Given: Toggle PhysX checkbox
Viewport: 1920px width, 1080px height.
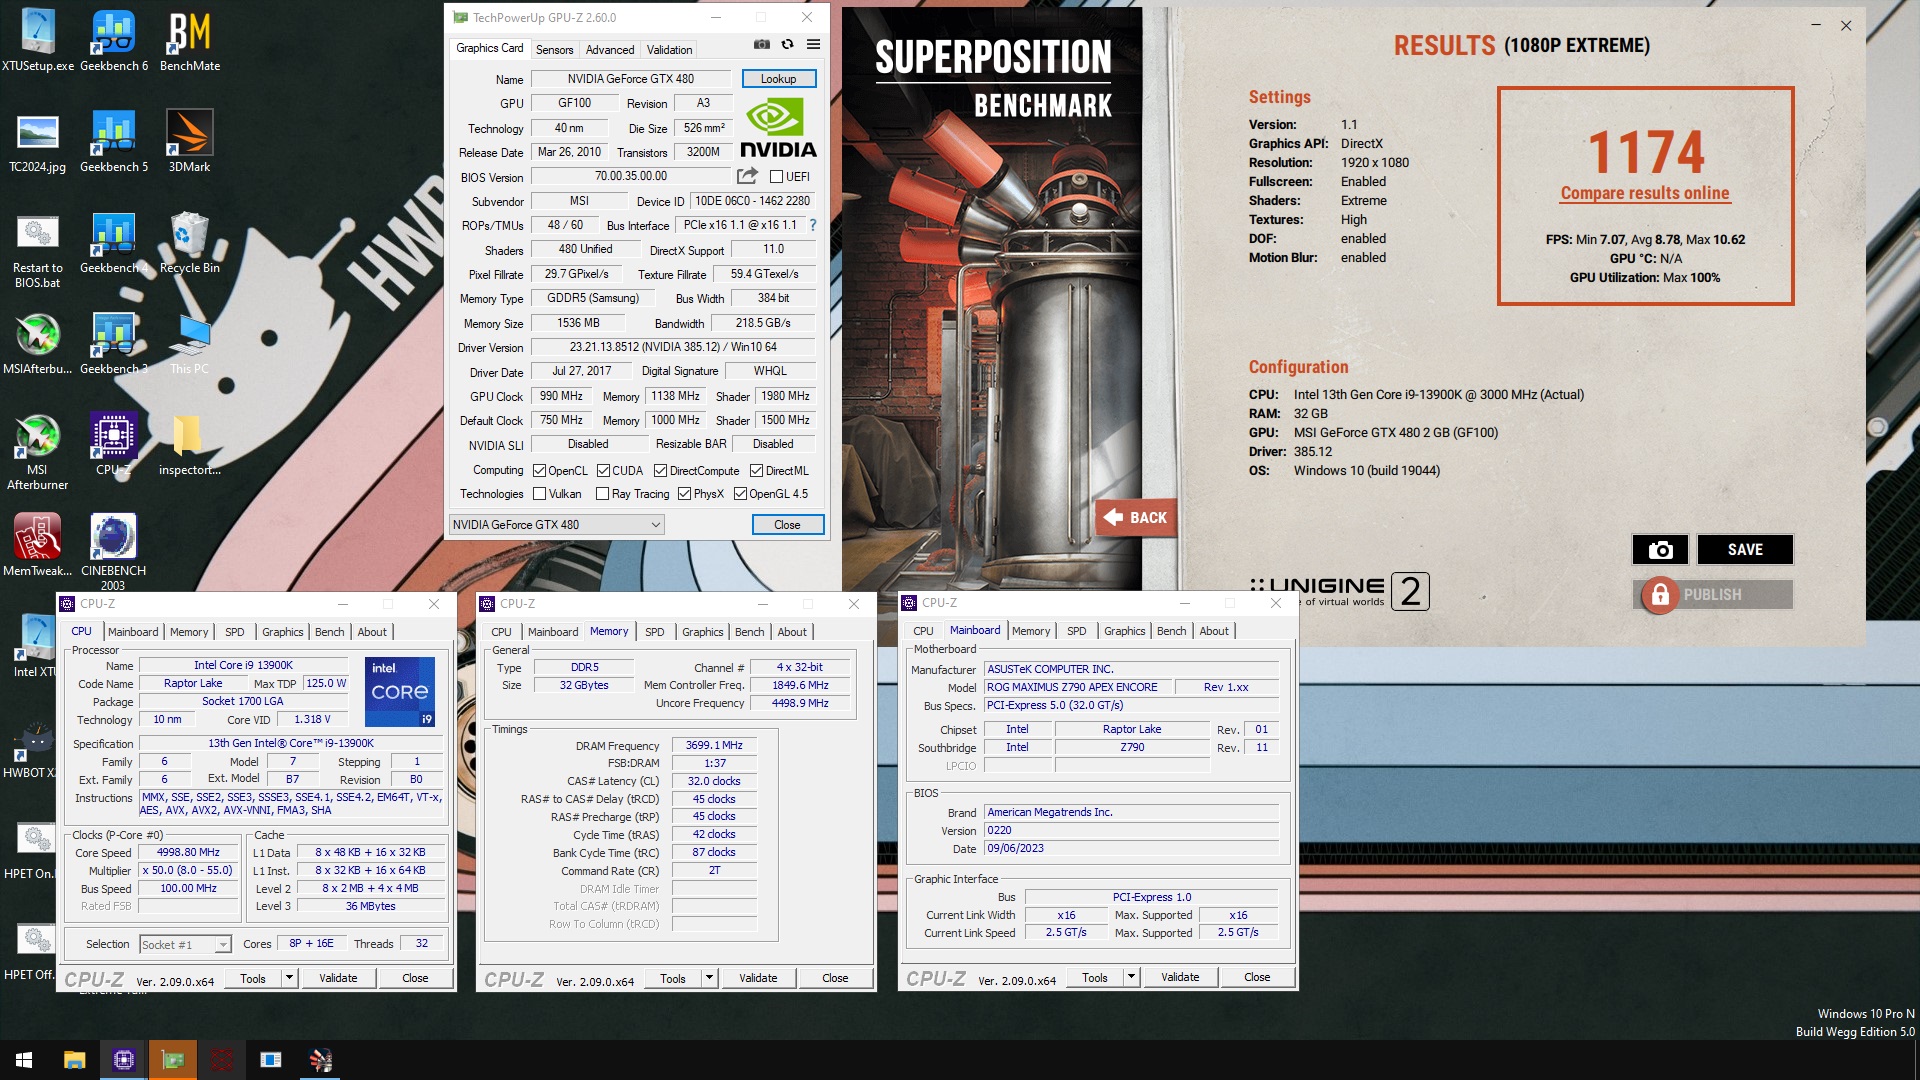Looking at the screenshot, I should (685, 494).
